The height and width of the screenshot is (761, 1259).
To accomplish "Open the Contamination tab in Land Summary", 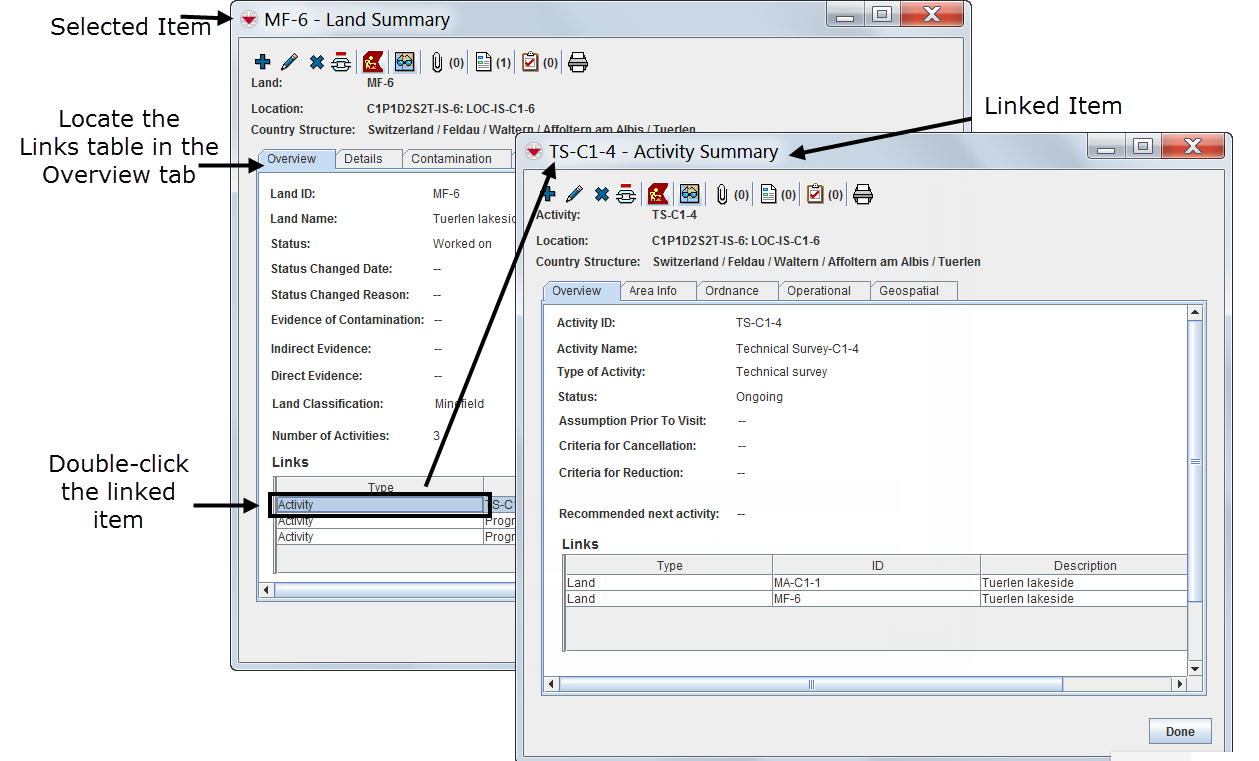I will [451, 159].
